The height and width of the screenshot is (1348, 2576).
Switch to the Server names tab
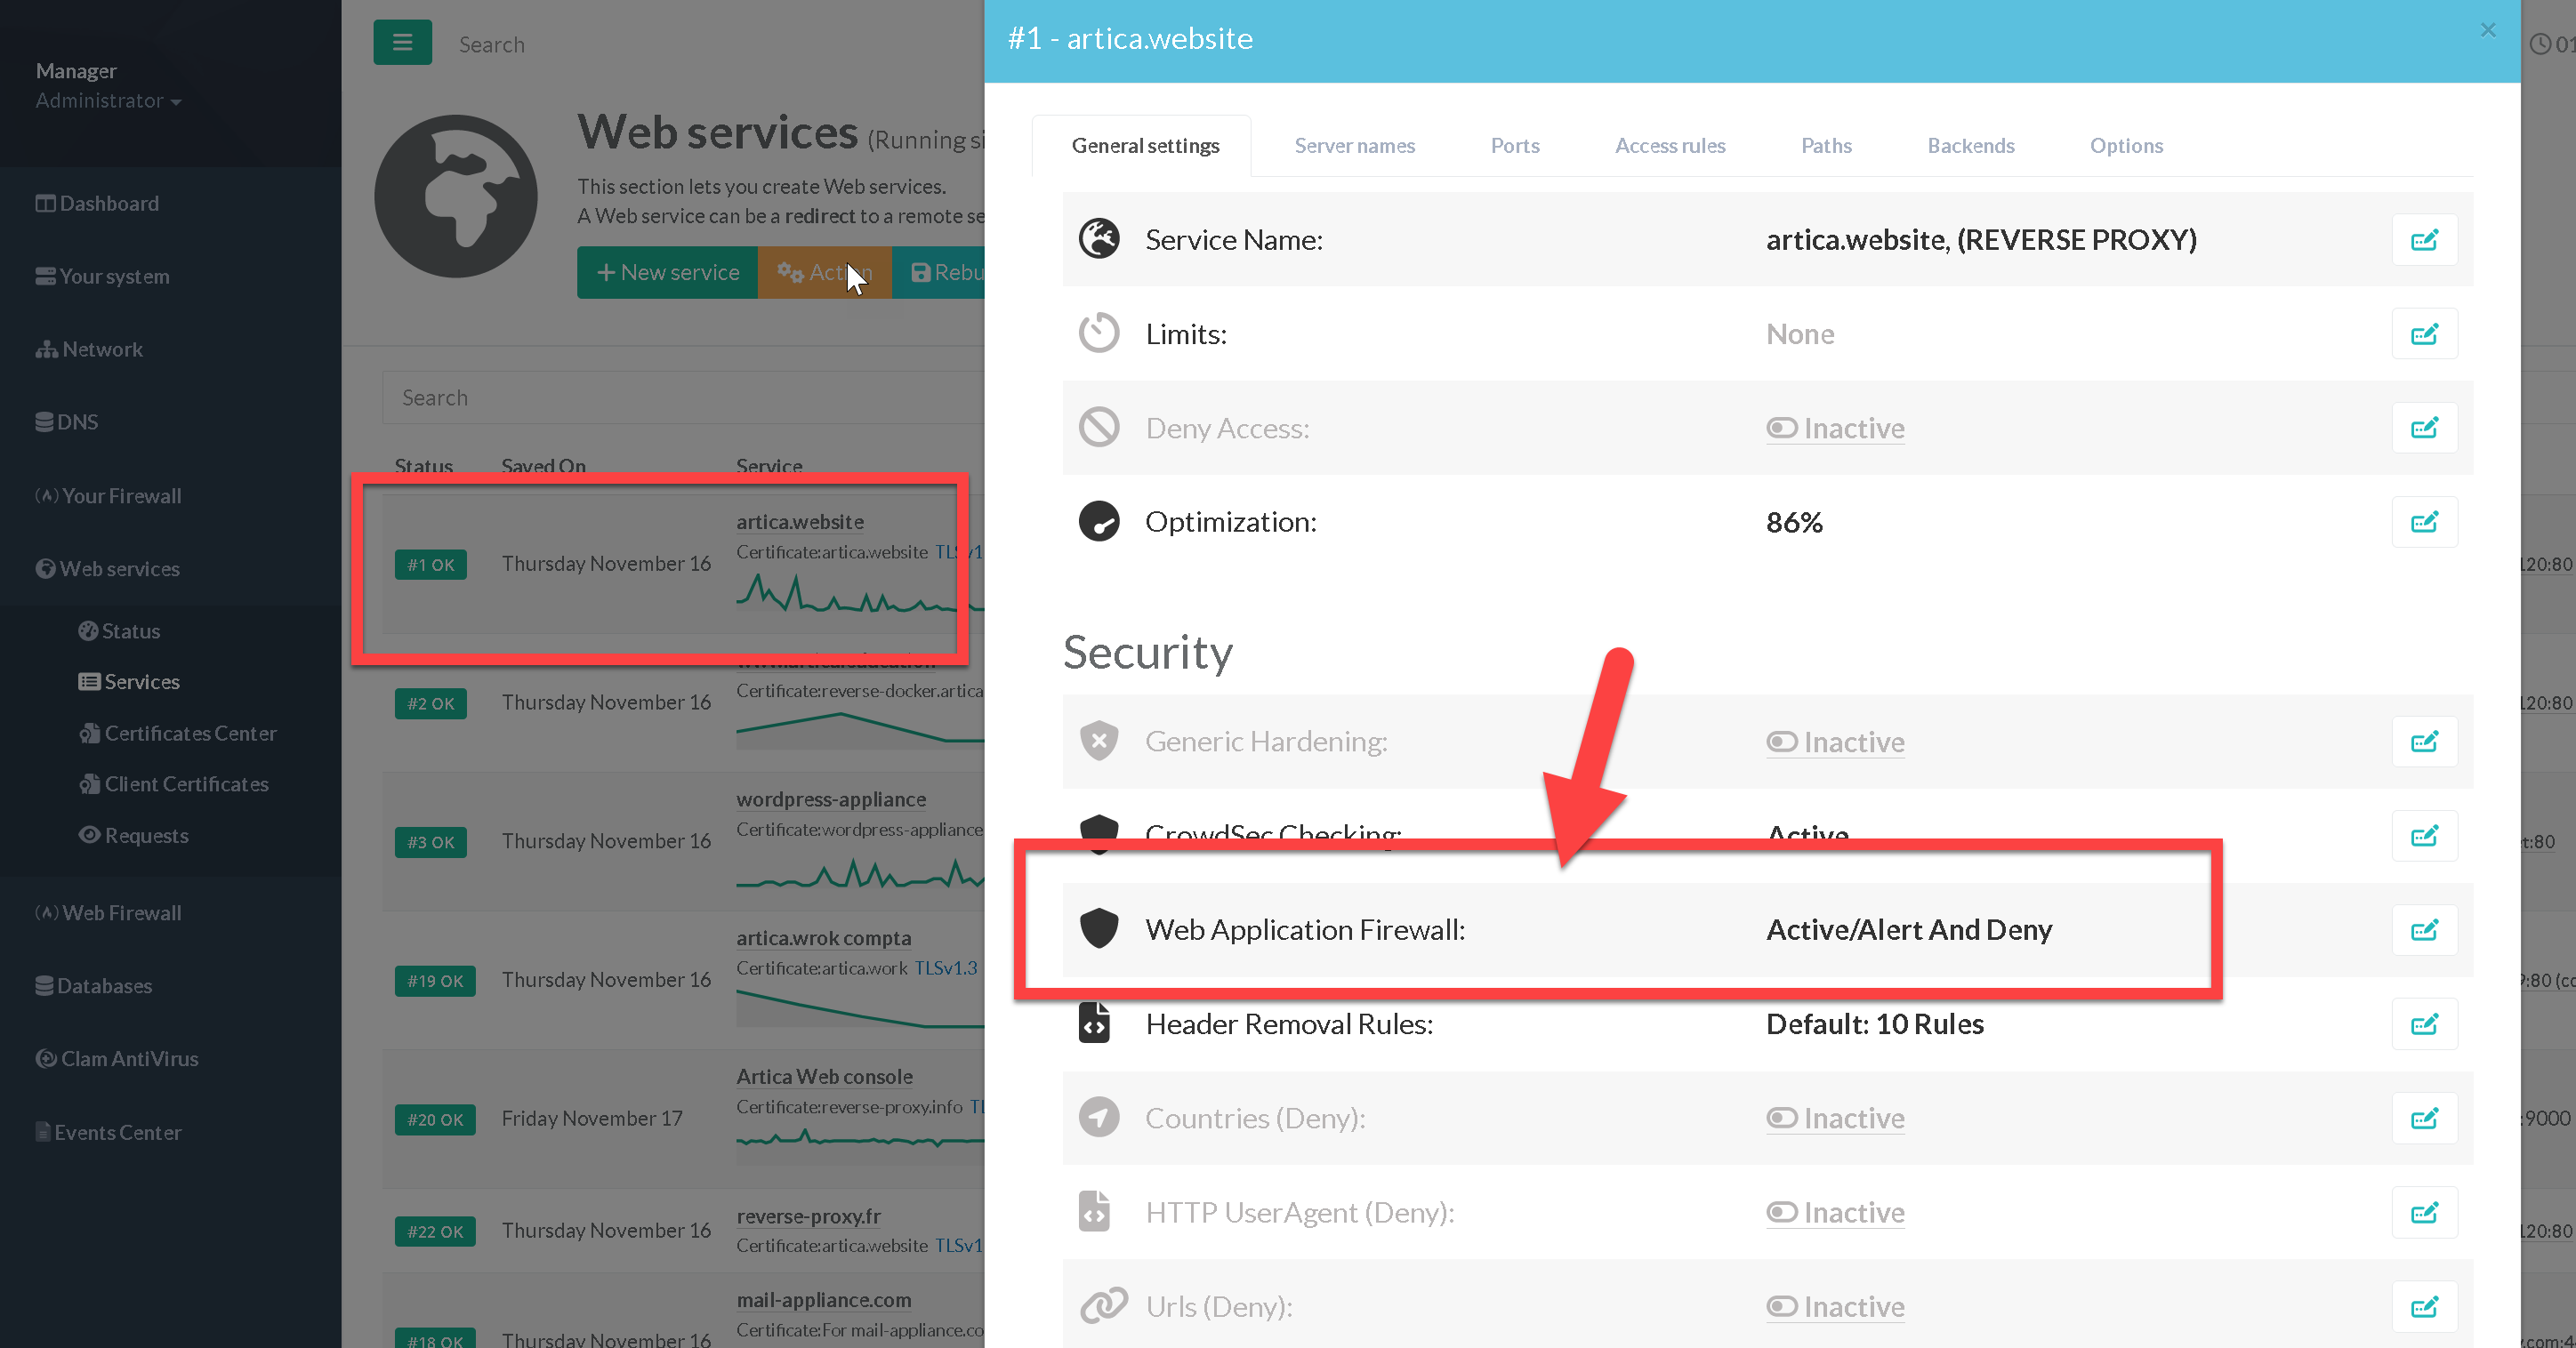pyautogui.click(x=1354, y=146)
